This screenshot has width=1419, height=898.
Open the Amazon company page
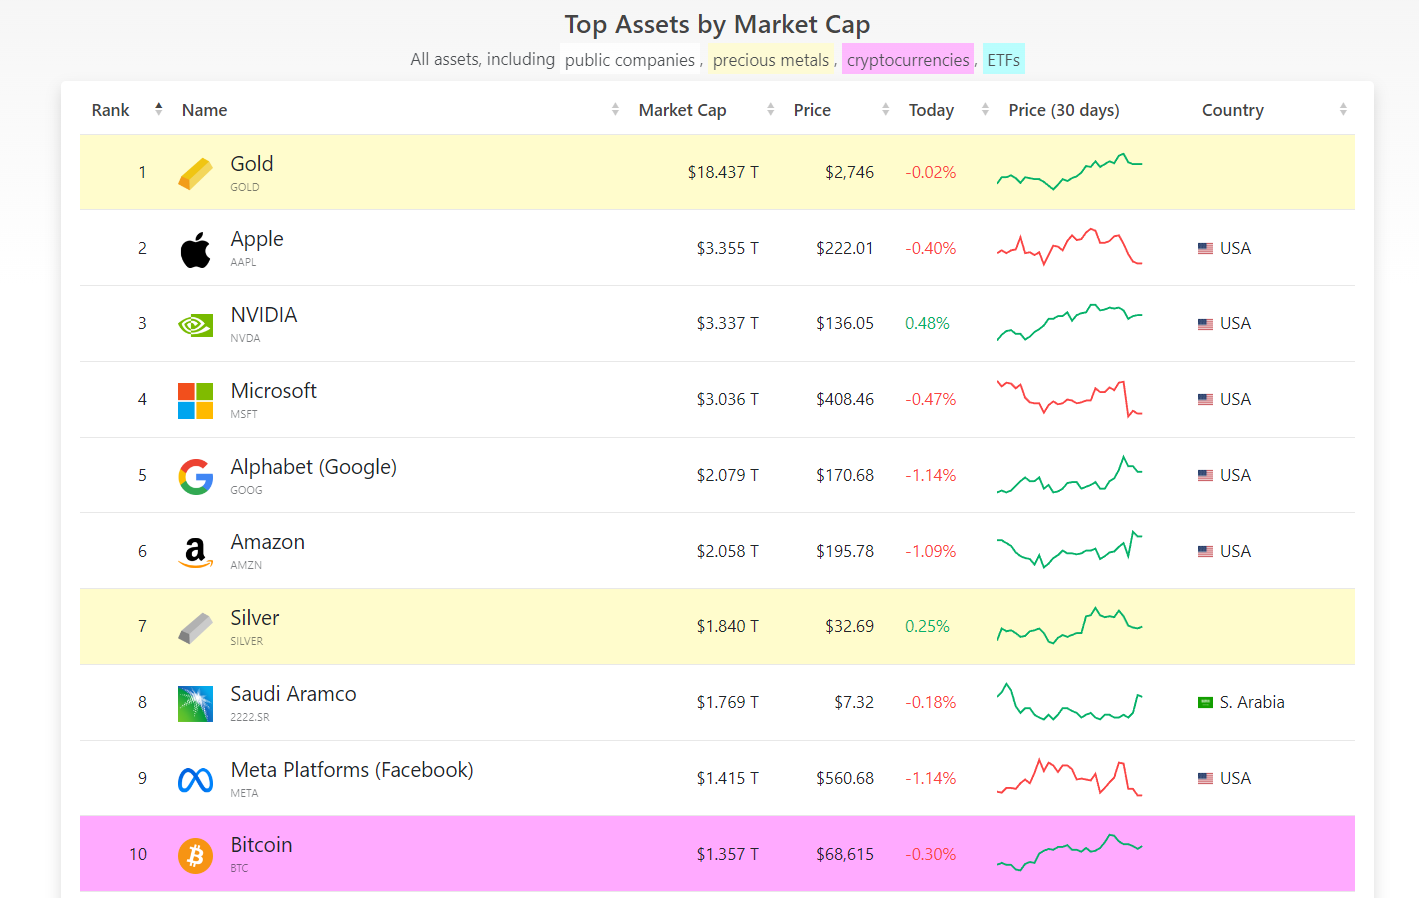click(x=268, y=542)
